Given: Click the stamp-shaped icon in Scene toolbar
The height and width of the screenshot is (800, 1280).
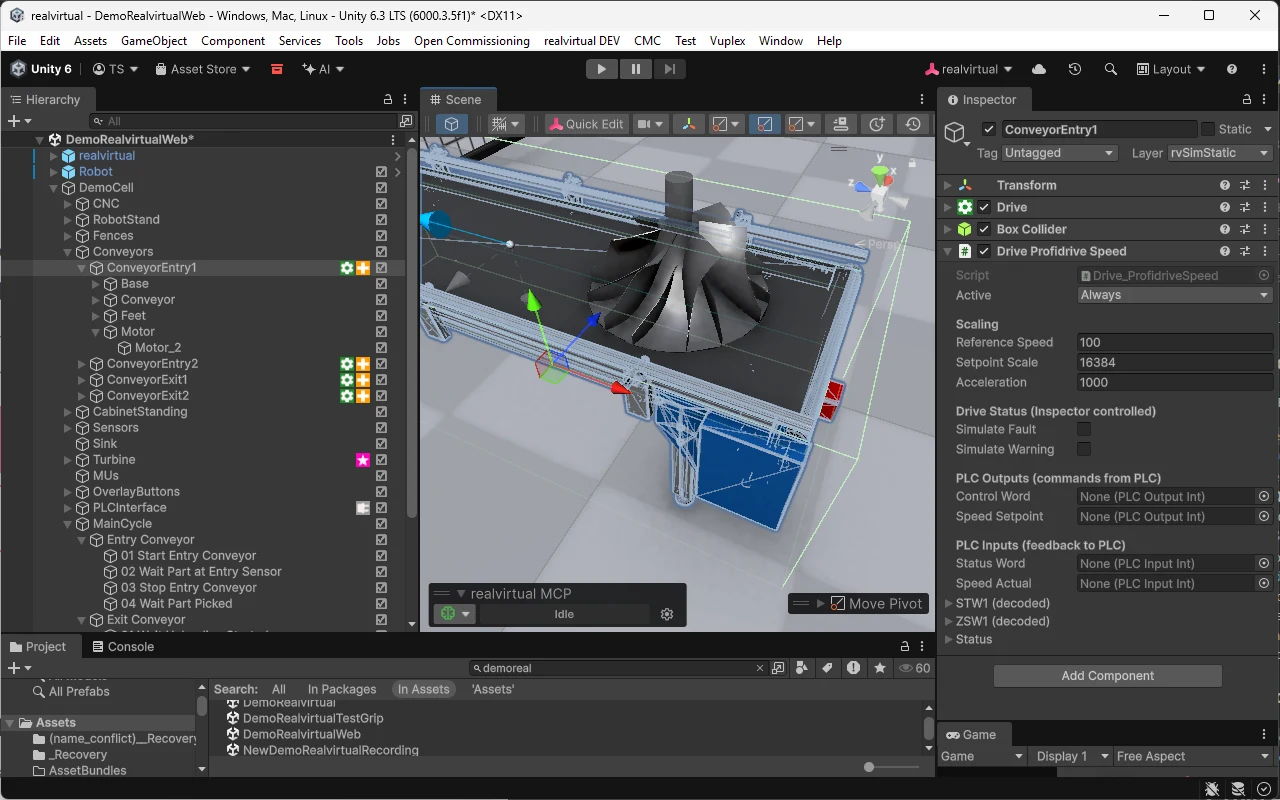Looking at the screenshot, I should tap(840, 124).
